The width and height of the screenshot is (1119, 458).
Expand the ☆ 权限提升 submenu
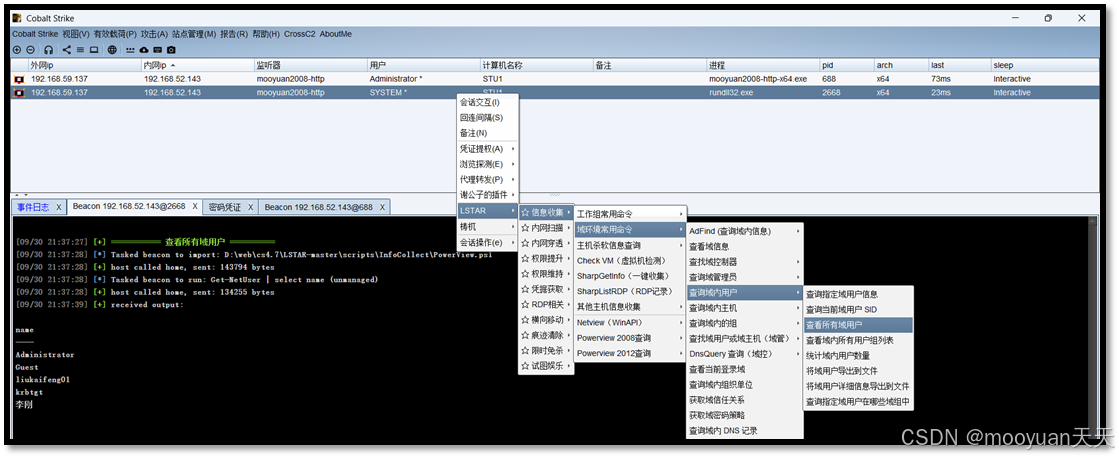pyautogui.click(x=546, y=259)
